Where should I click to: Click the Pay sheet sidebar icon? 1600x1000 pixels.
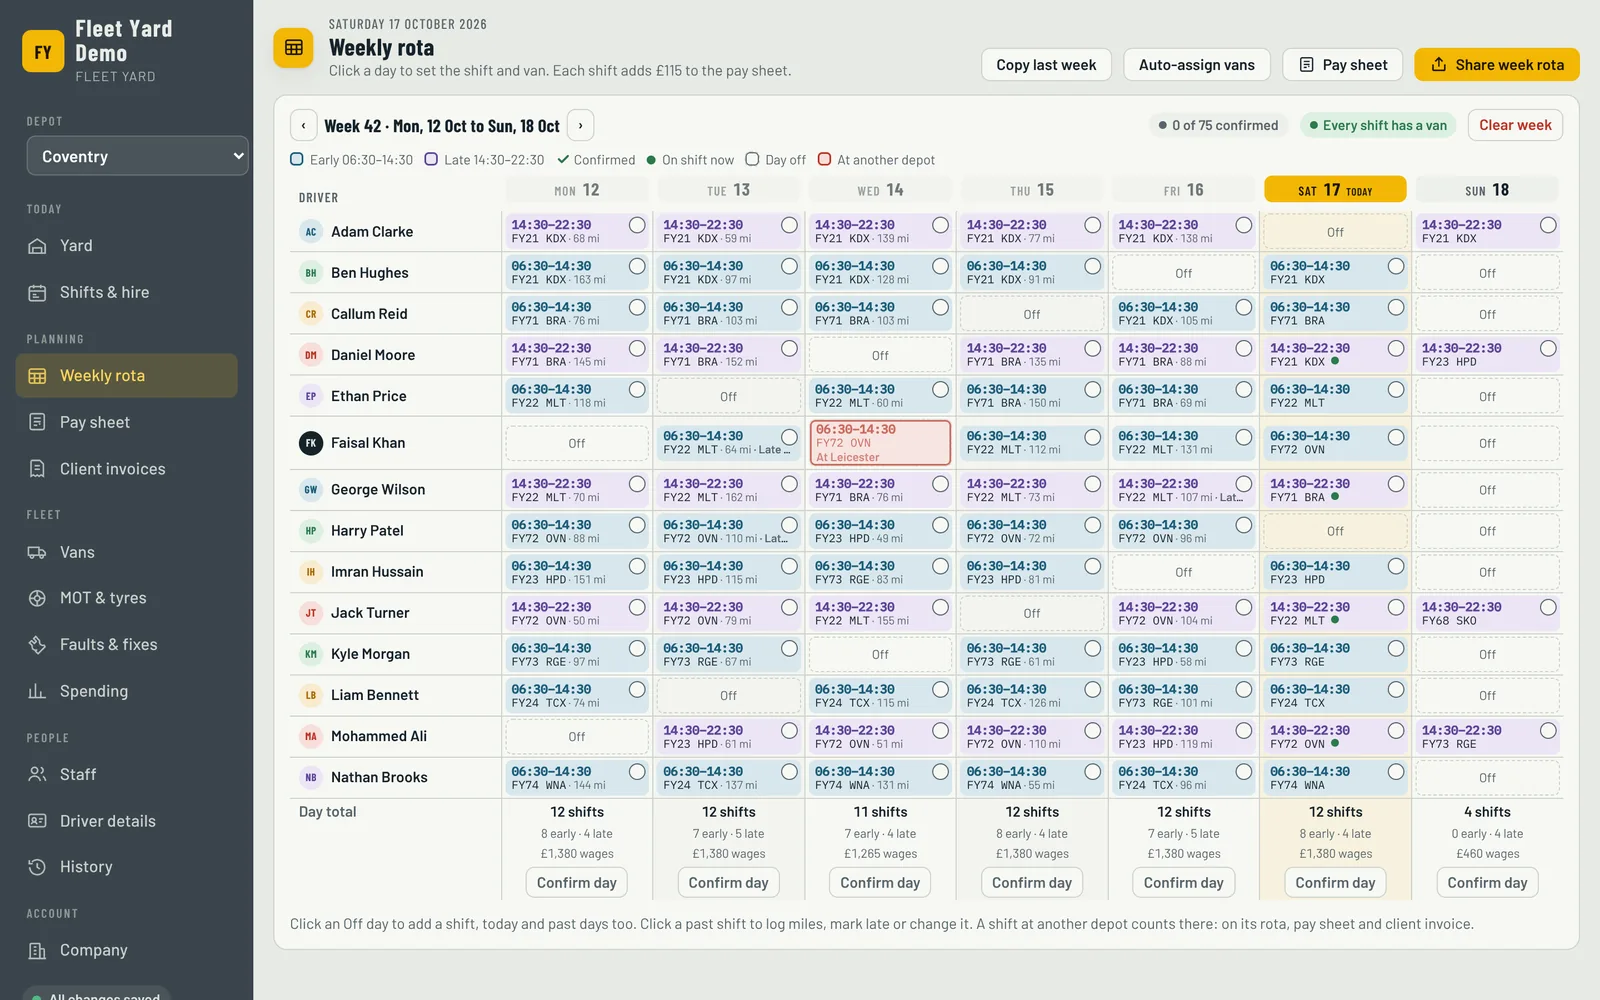click(x=37, y=422)
